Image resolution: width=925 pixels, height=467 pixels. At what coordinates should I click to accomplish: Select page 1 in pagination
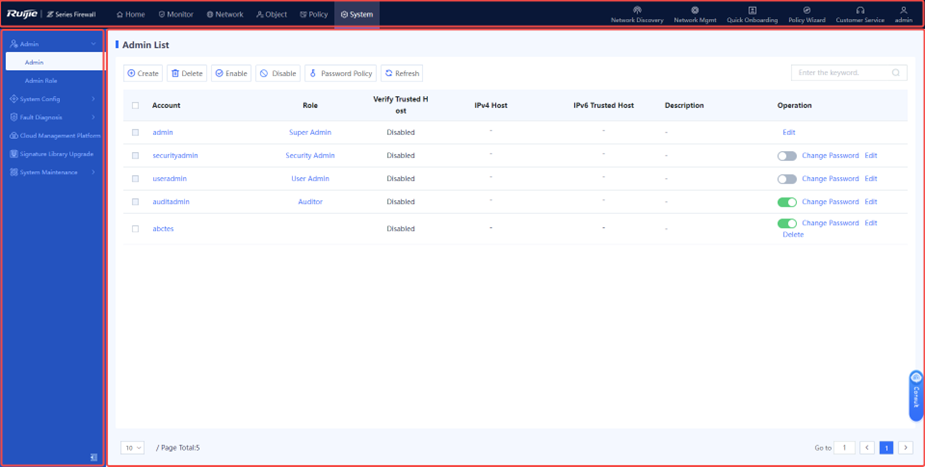click(x=886, y=448)
